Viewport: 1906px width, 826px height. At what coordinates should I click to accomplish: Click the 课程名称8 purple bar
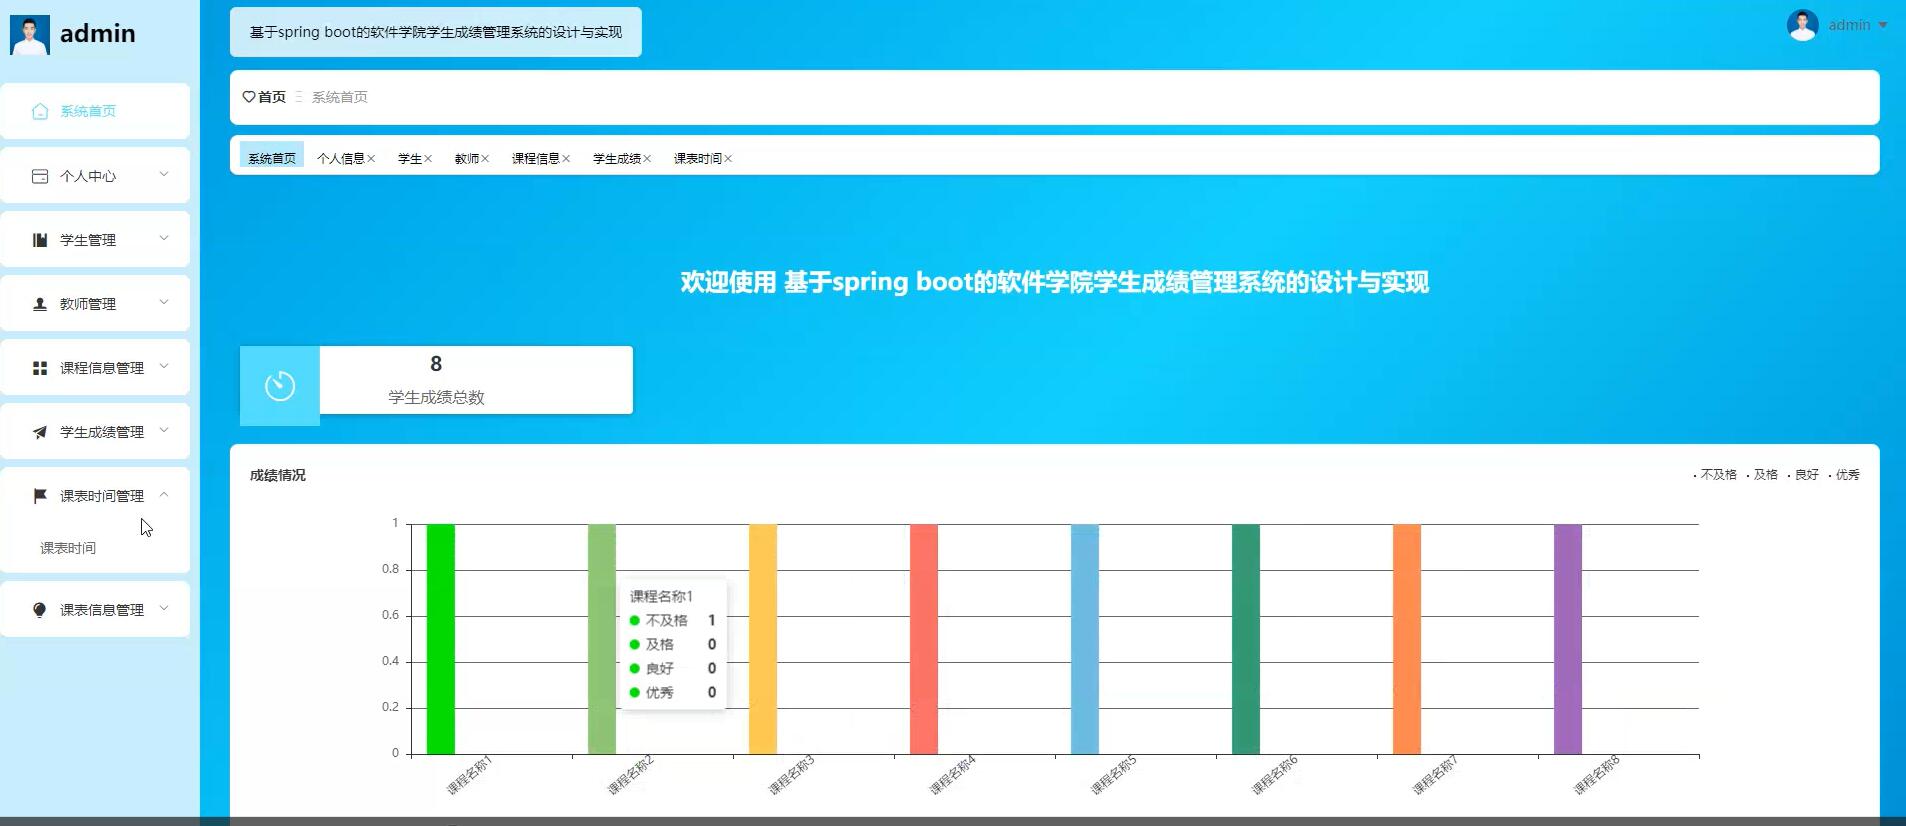click(1568, 639)
